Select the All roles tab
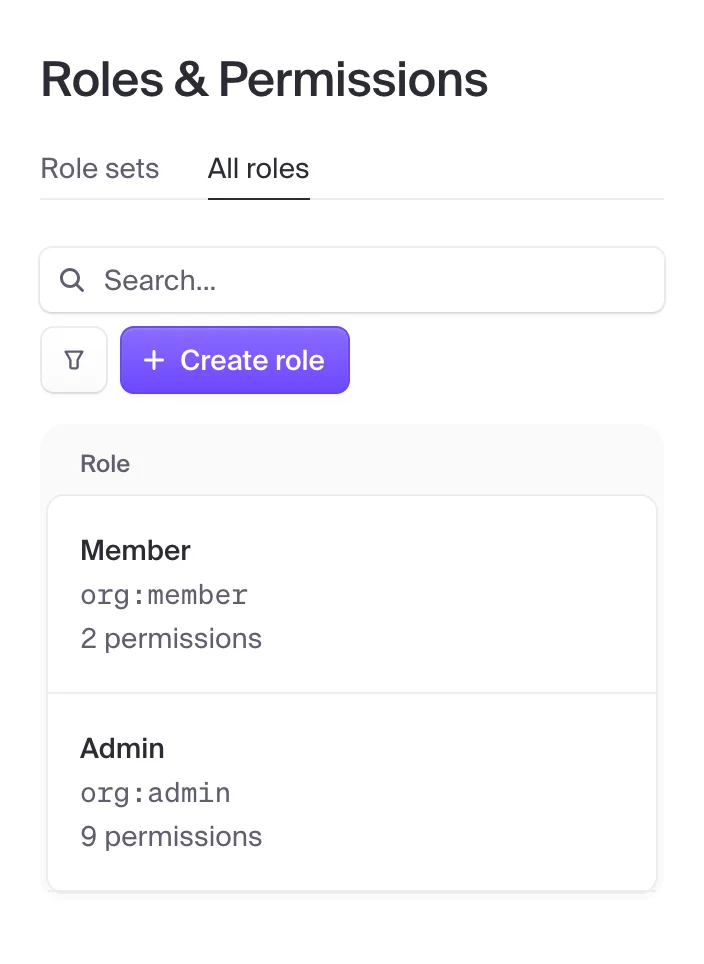 pos(258,168)
